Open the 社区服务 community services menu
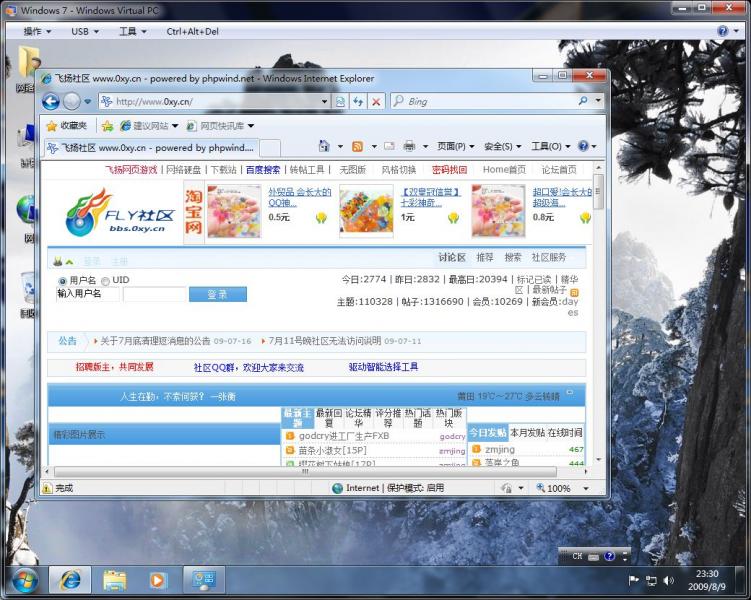 548,258
